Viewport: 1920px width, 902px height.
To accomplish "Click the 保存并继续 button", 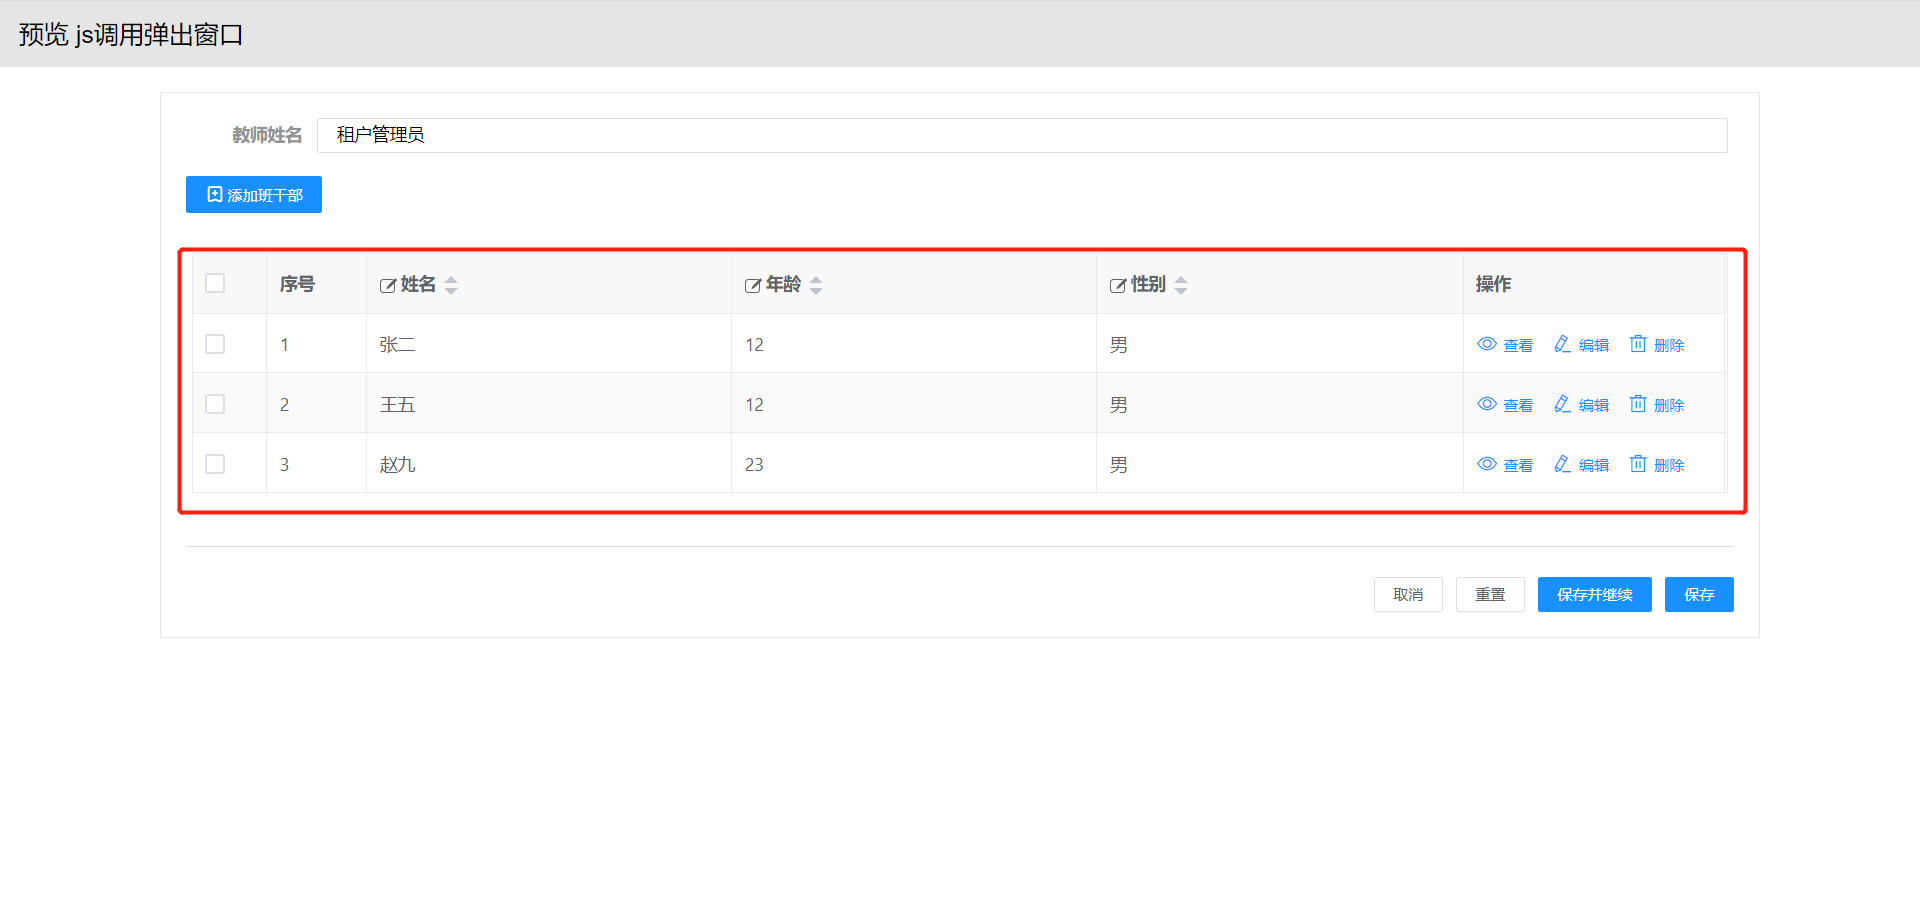I will (x=1594, y=594).
